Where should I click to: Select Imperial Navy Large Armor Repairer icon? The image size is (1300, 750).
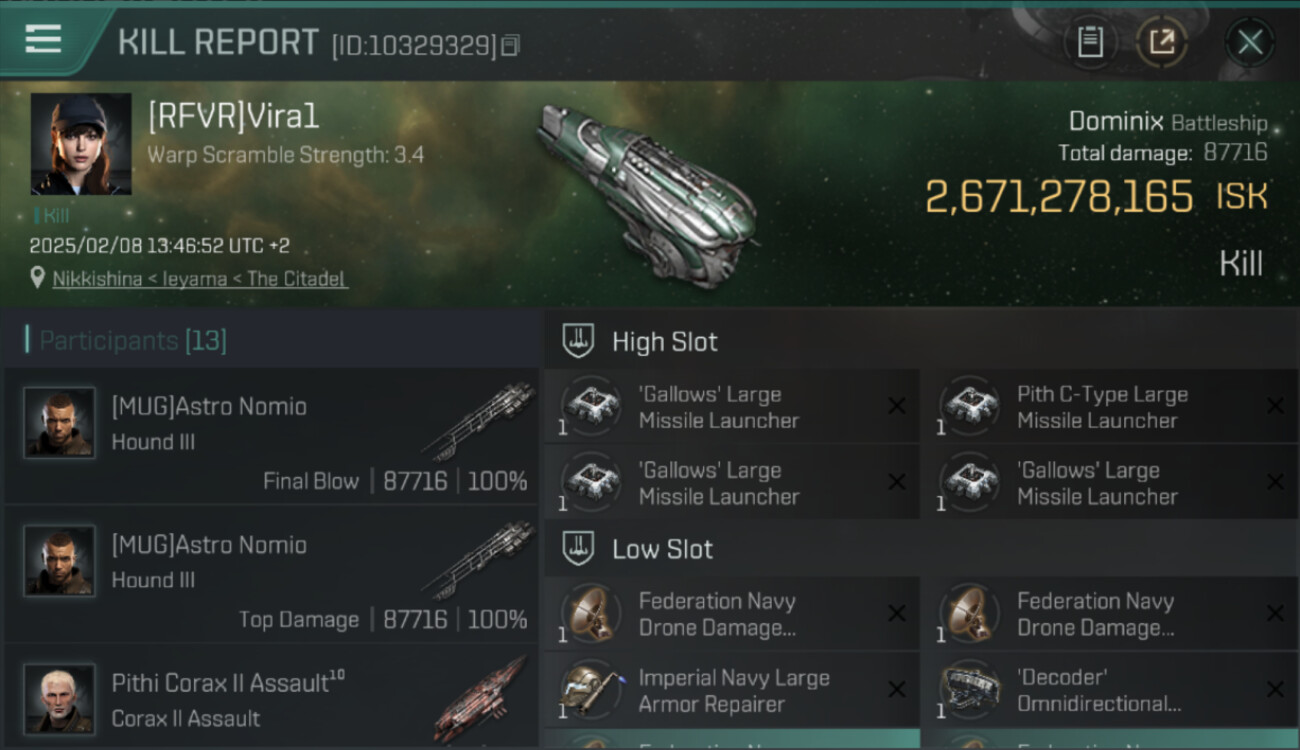[x=590, y=690]
